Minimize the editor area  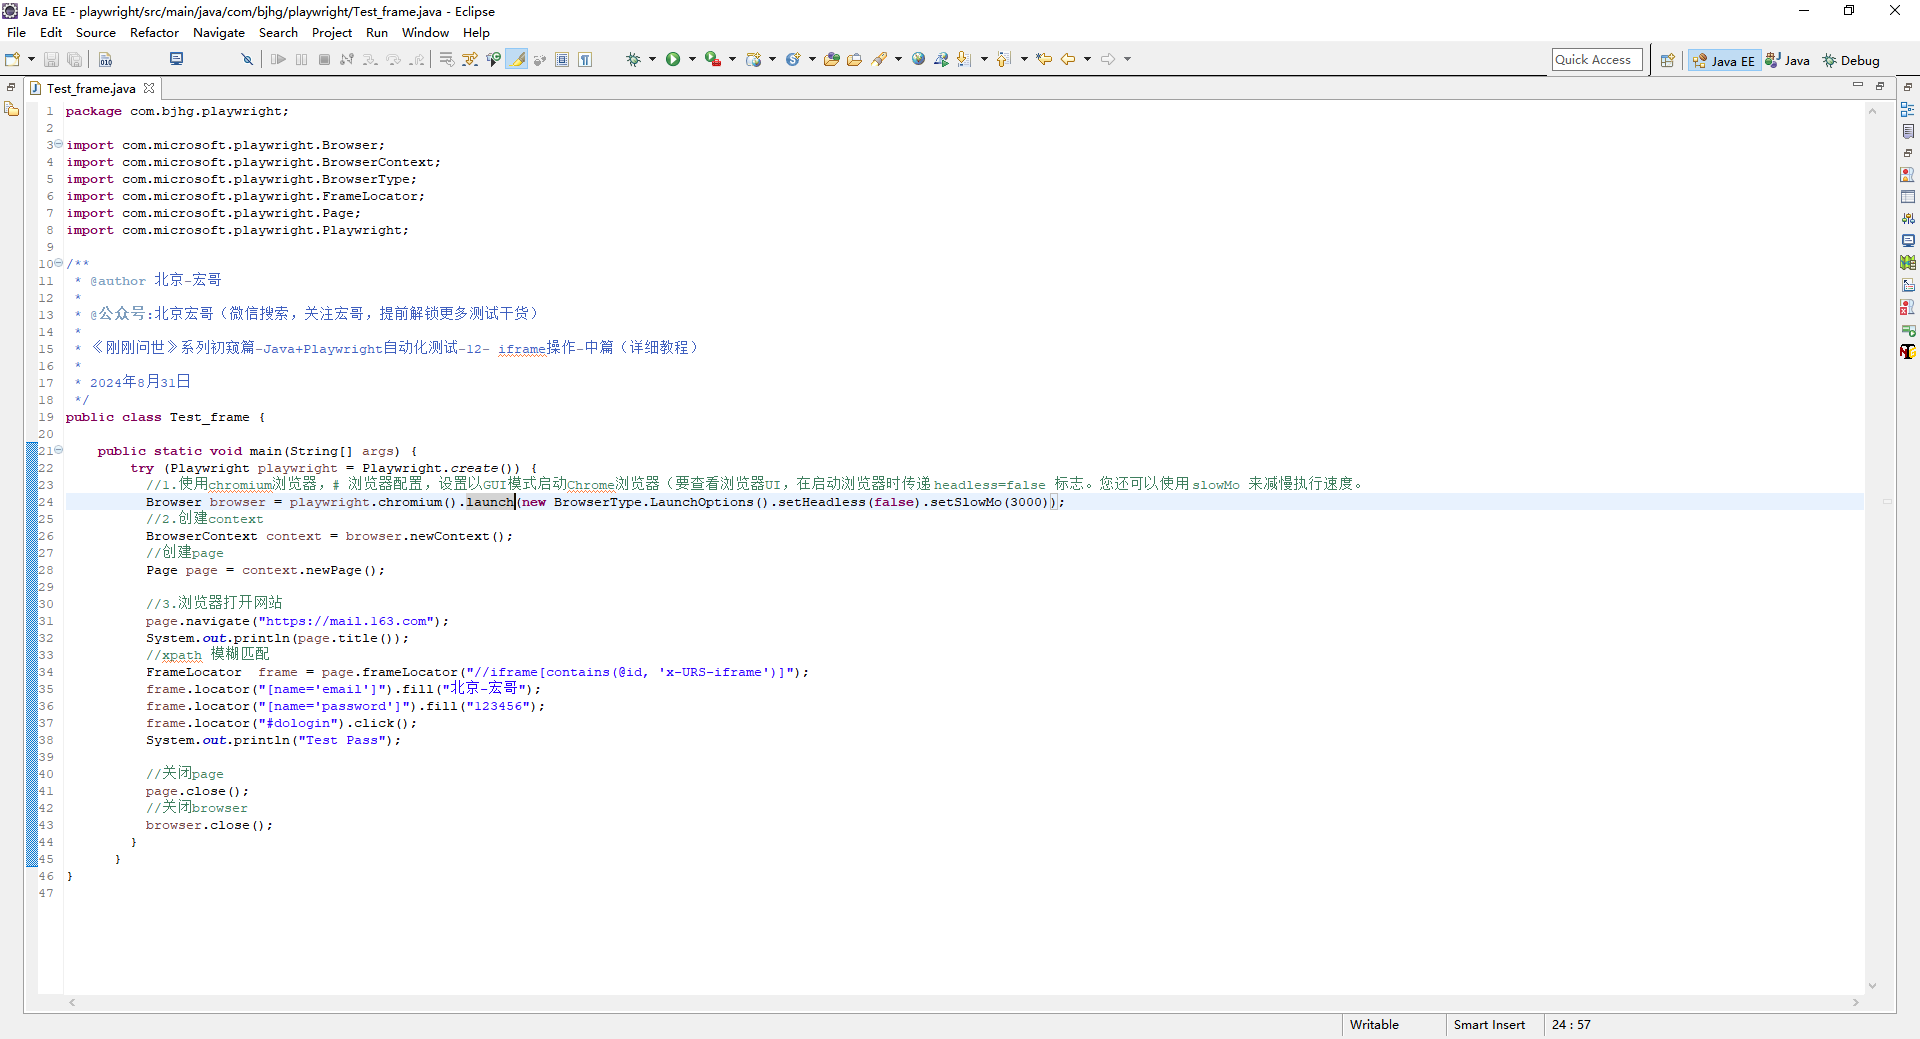pos(1858,86)
